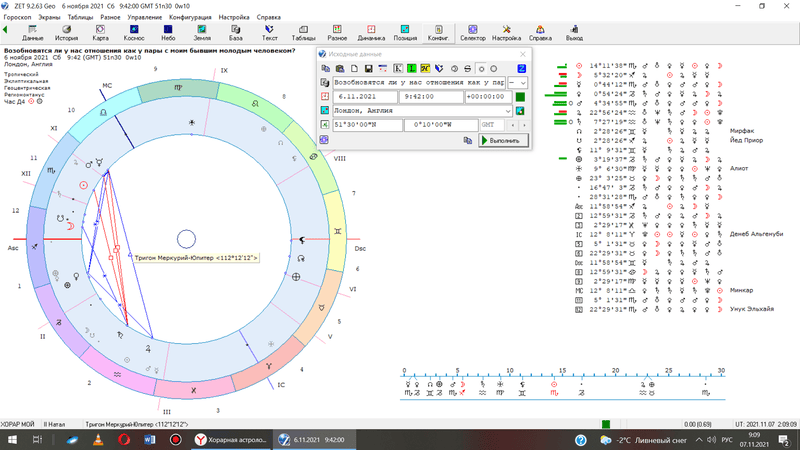The image size is (800, 450).
Task: Click the green color square in dialog
Action: pyautogui.click(x=520, y=97)
